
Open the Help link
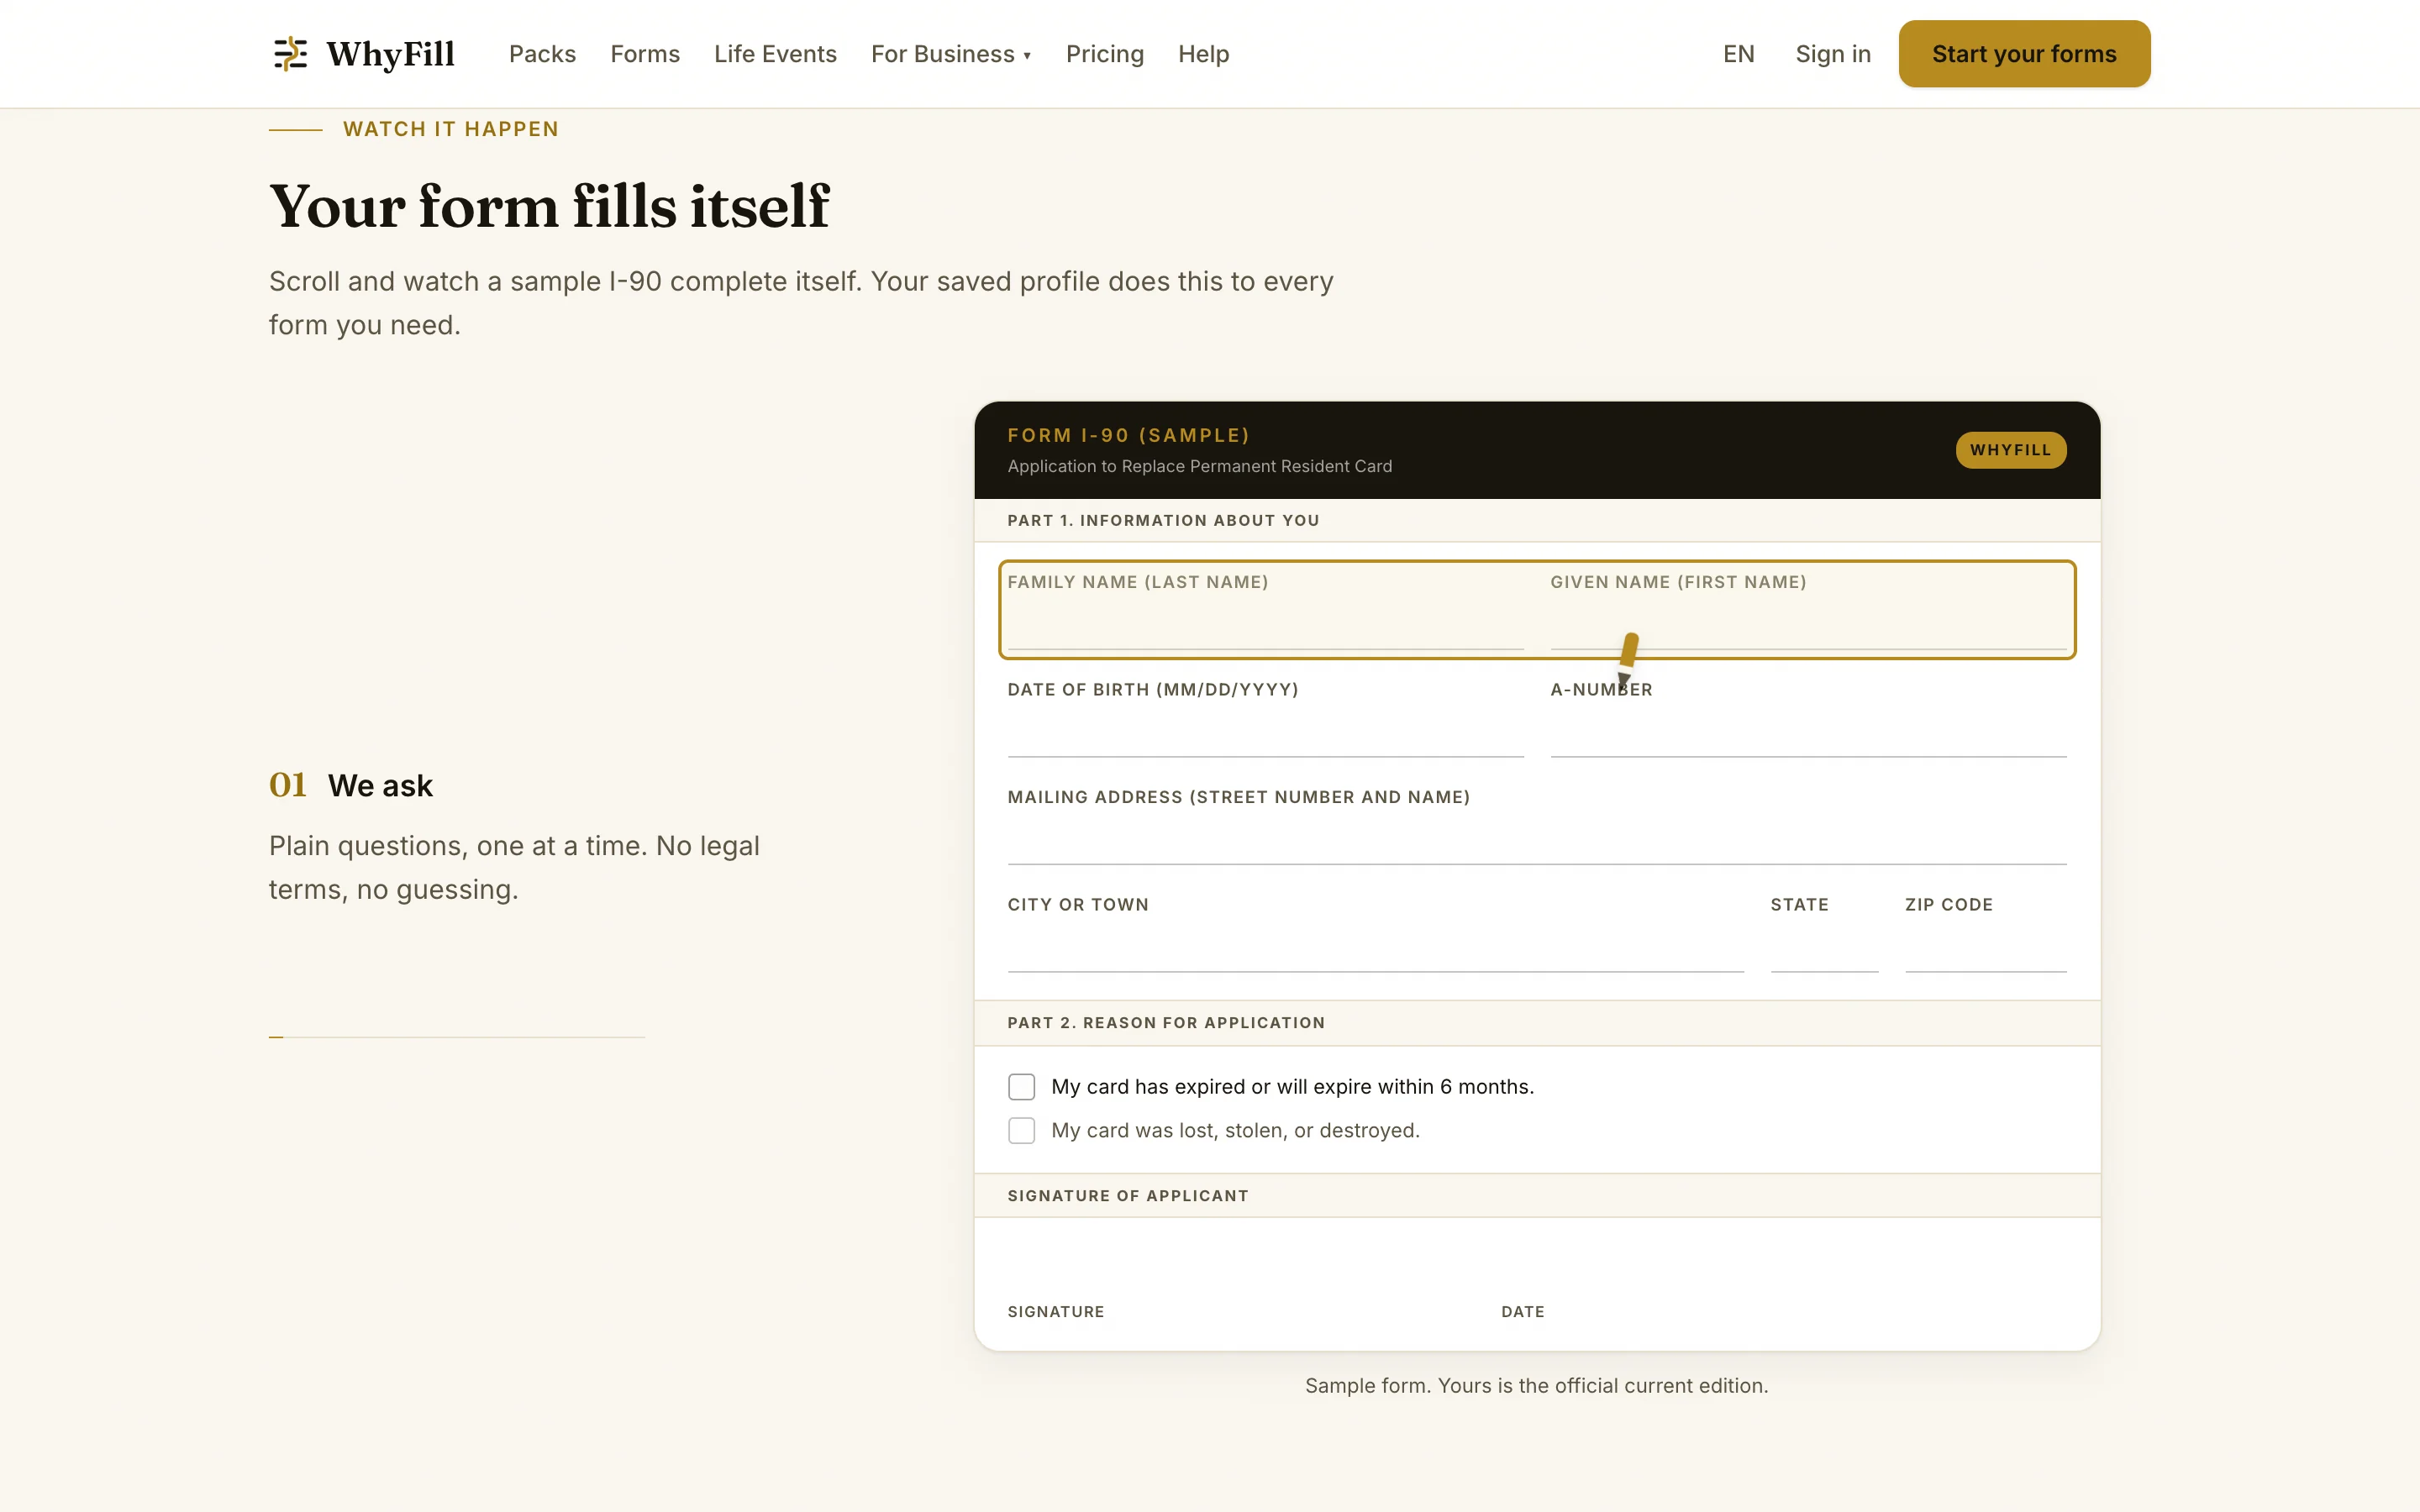pos(1203,54)
